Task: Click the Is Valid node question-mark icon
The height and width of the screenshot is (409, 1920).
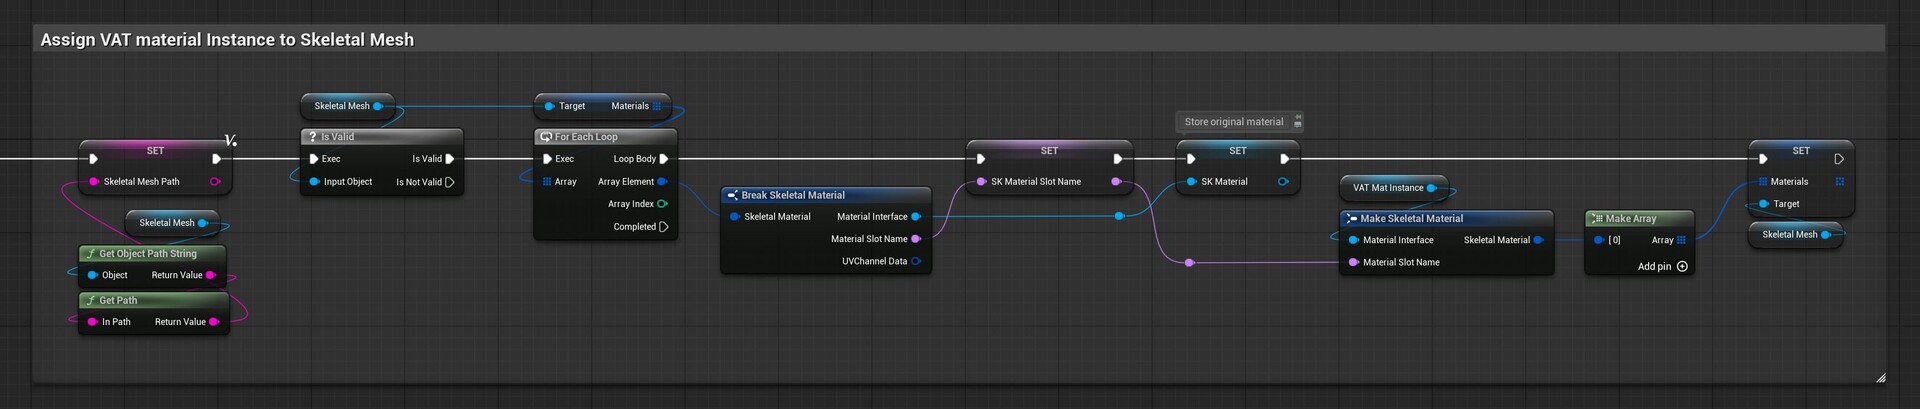Action: [313, 137]
